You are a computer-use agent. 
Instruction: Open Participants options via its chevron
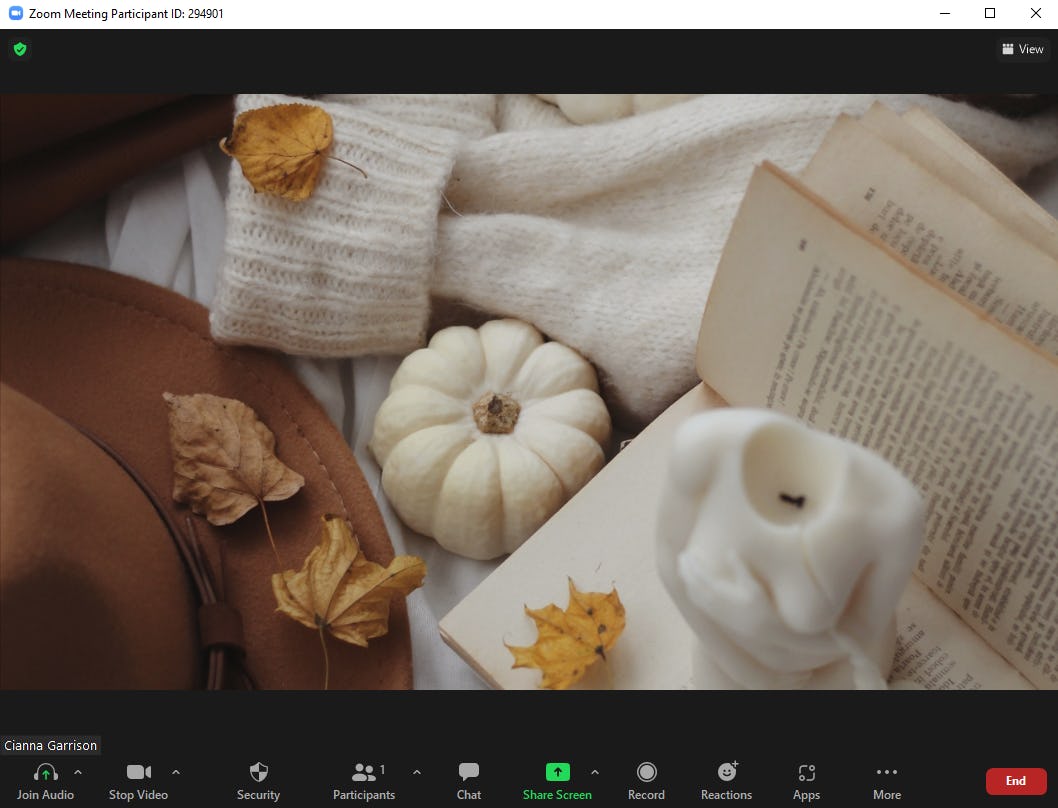click(417, 772)
